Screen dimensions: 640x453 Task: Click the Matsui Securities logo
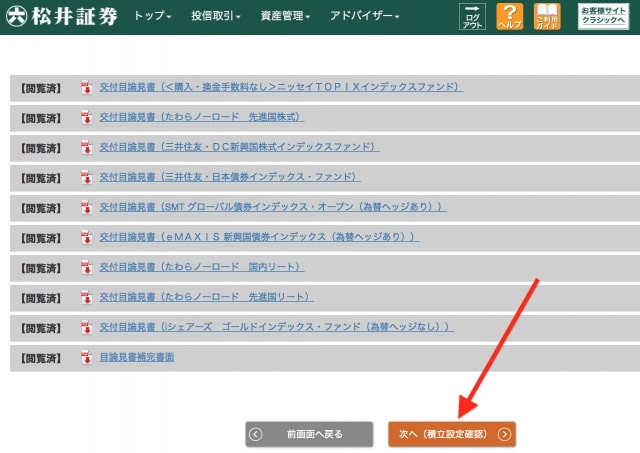click(62, 16)
